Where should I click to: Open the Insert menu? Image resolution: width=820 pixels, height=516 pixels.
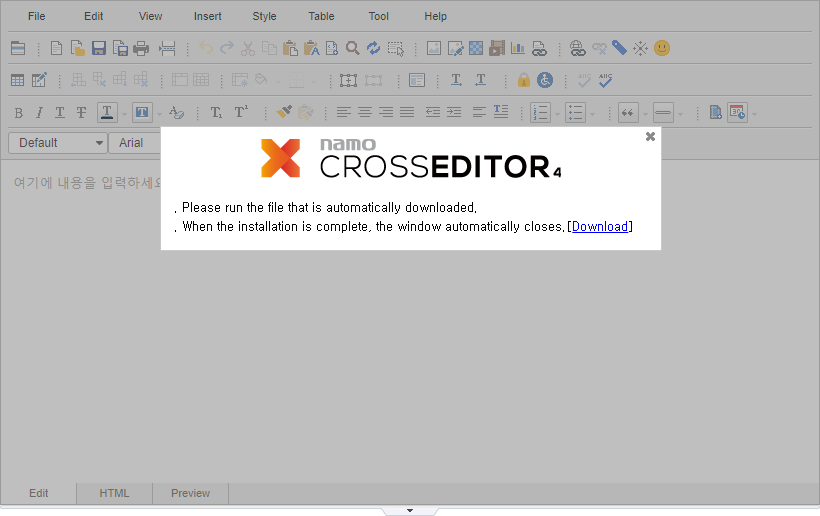tap(207, 16)
